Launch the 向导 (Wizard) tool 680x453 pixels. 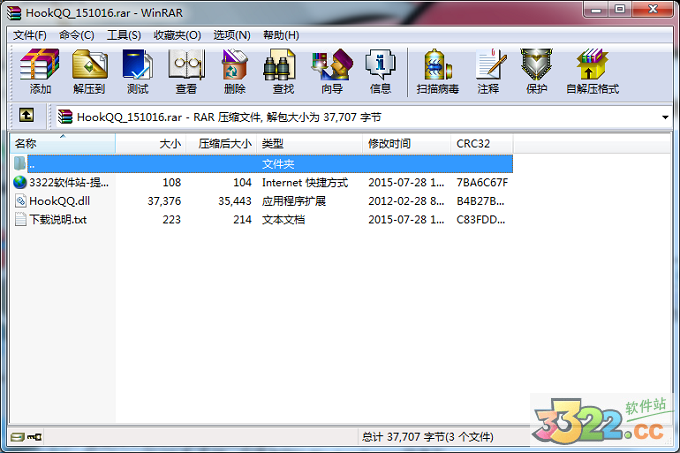pos(332,70)
